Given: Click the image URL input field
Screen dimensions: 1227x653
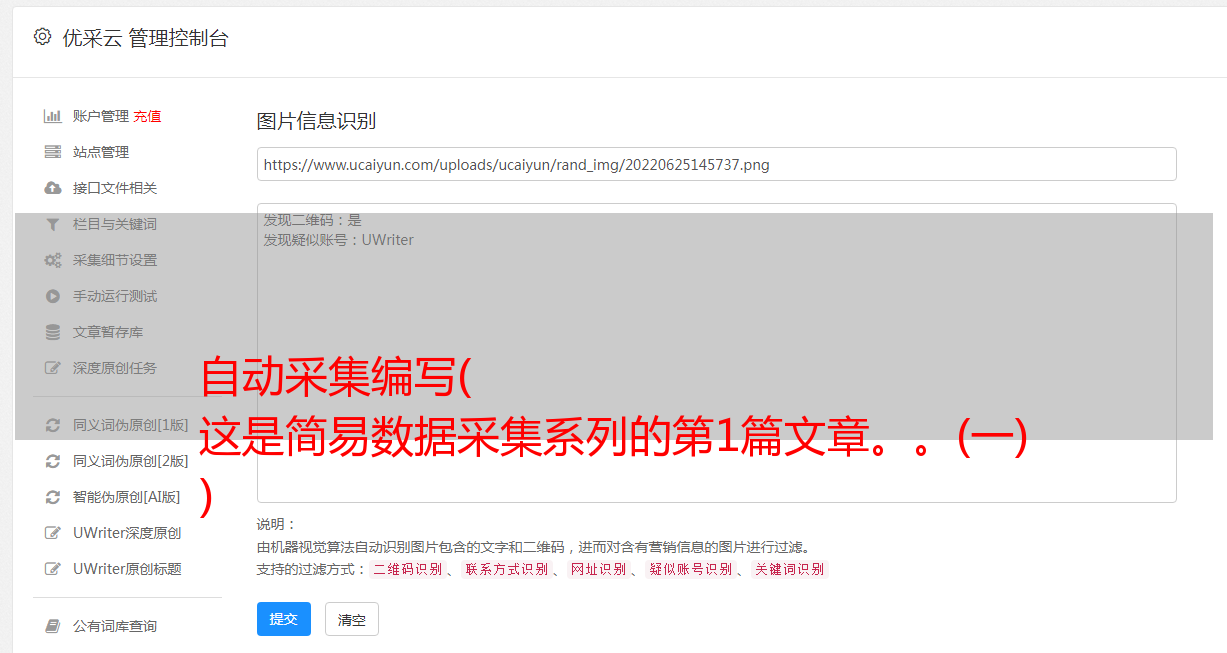Looking at the screenshot, I should coord(716,164).
